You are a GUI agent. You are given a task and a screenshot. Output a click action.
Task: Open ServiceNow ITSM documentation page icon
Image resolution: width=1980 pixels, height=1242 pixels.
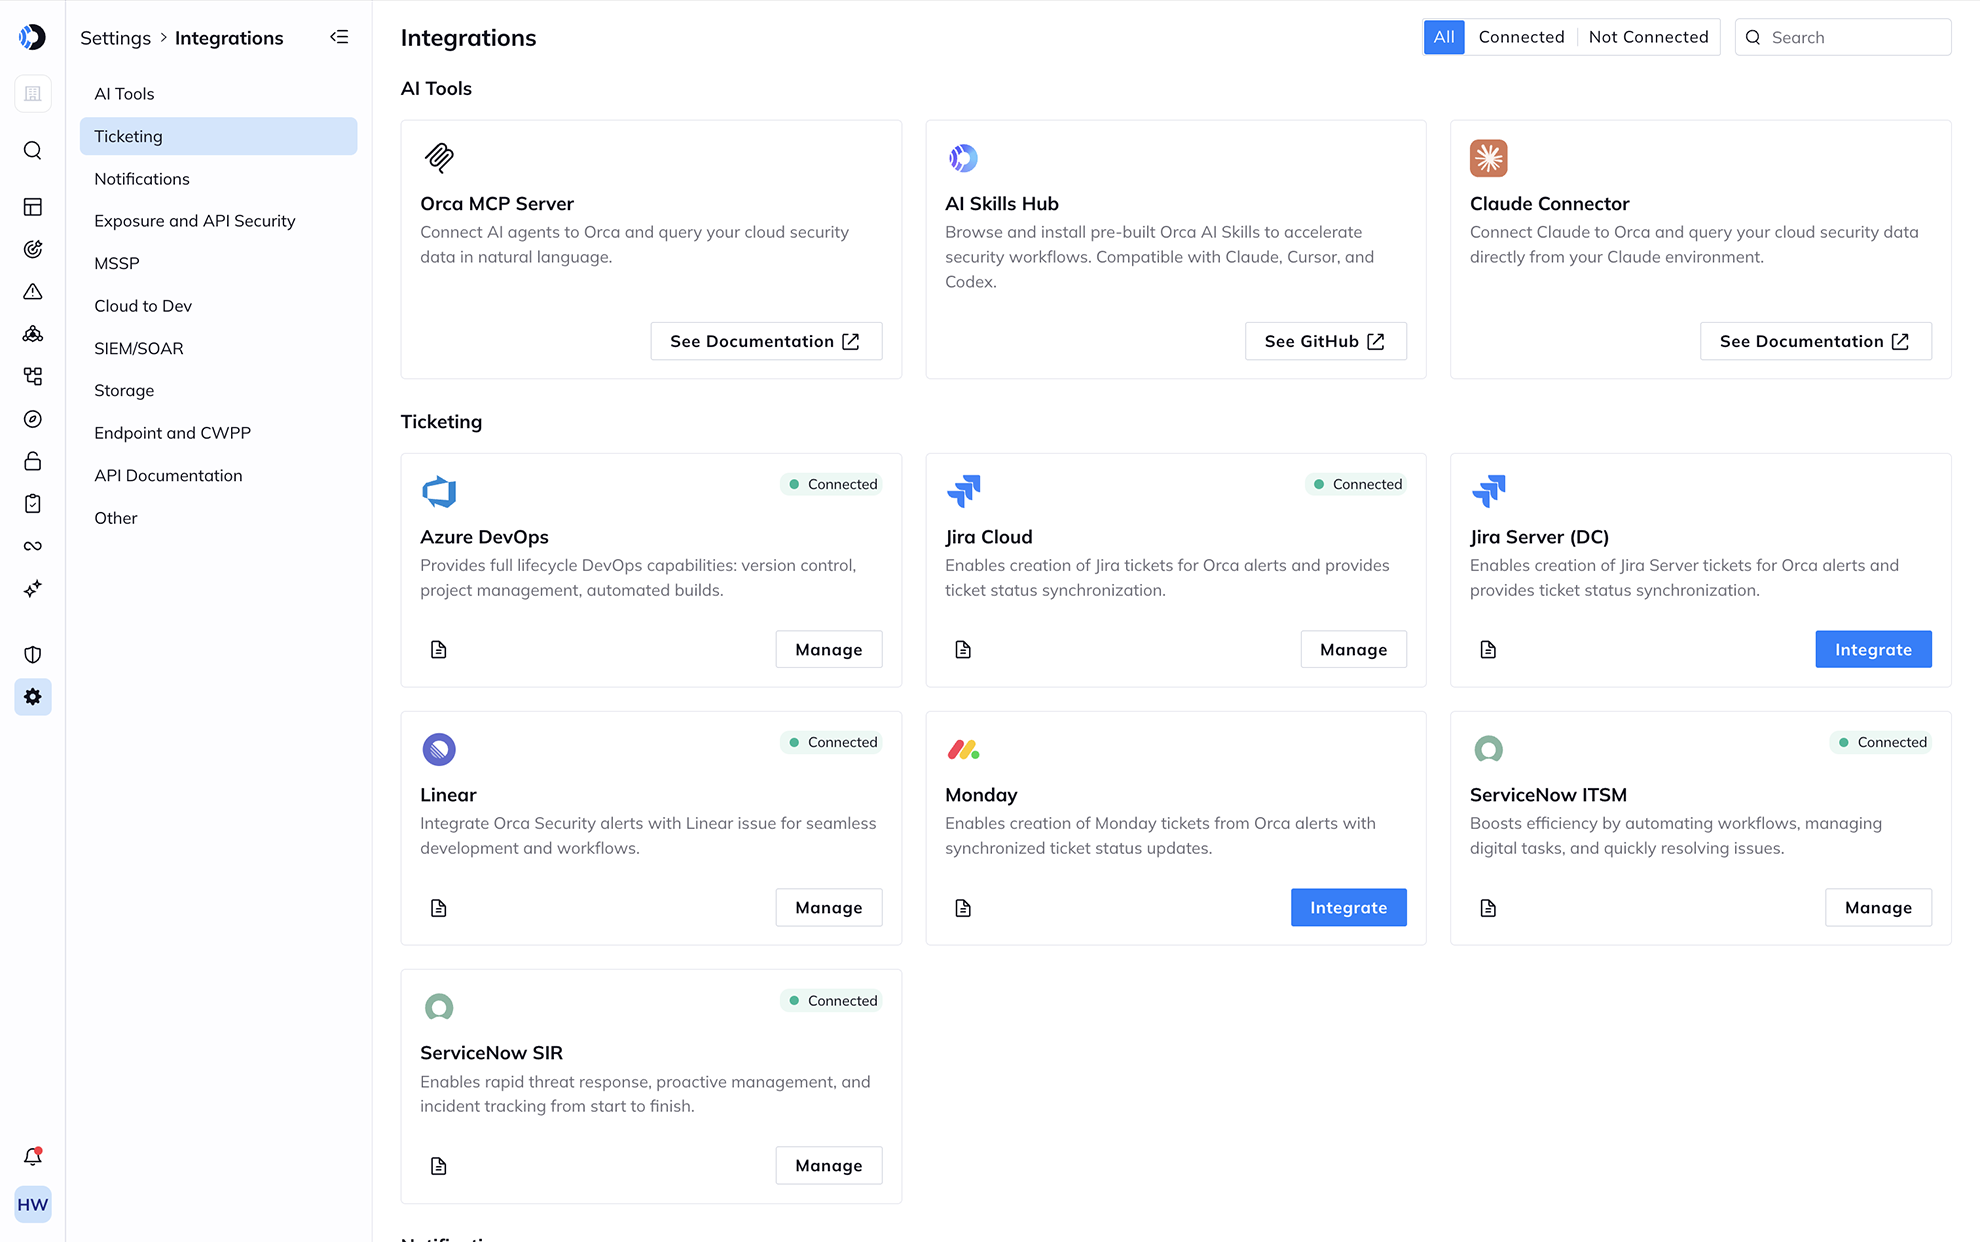[x=1488, y=908]
